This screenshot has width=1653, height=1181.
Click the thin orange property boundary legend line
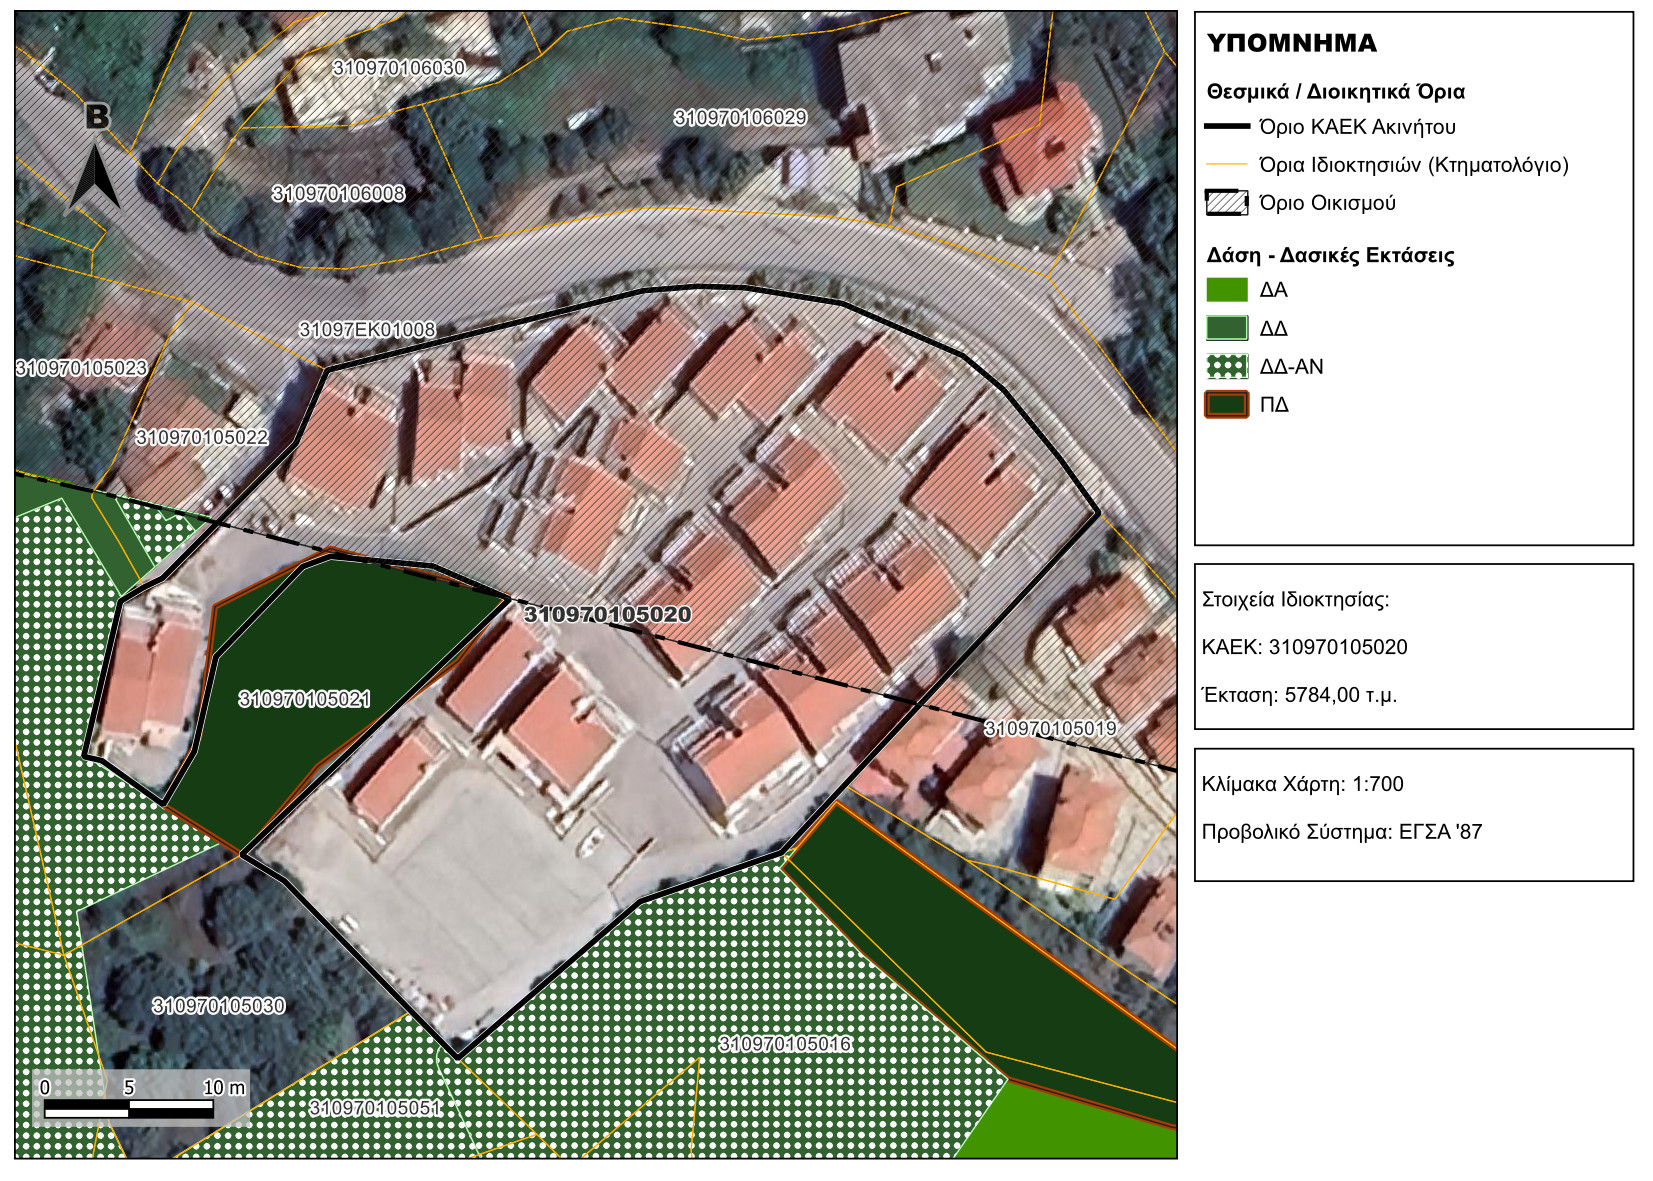(x=1226, y=165)
